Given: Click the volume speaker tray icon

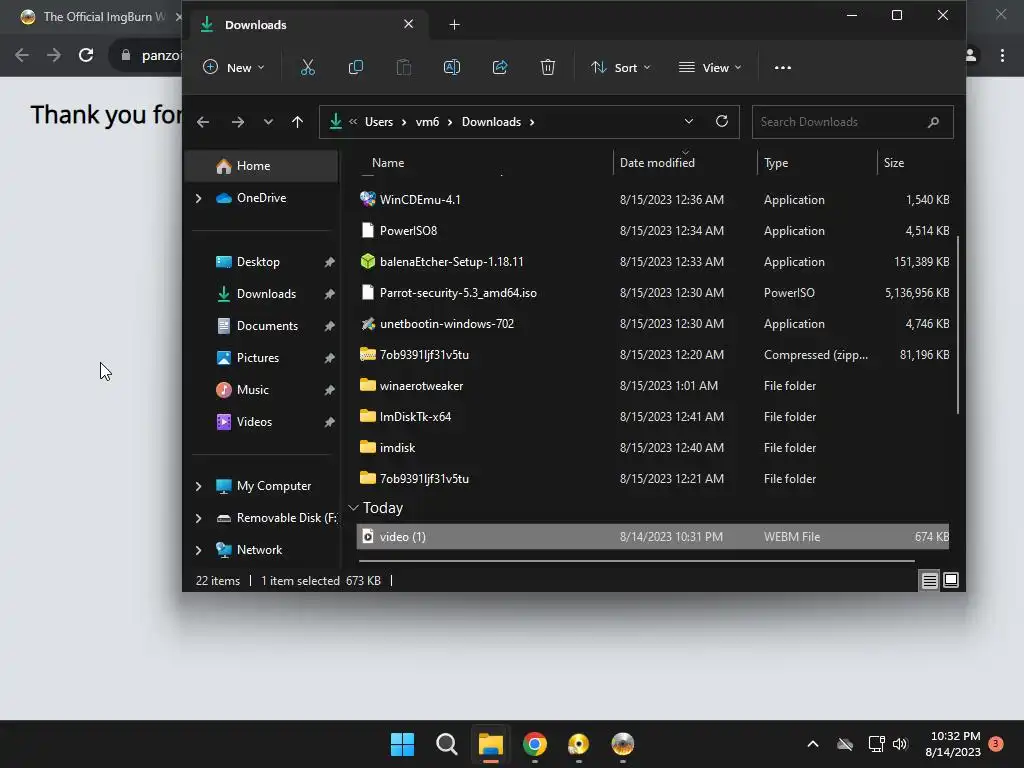Looking at the screenshot, I should [900, 744].
